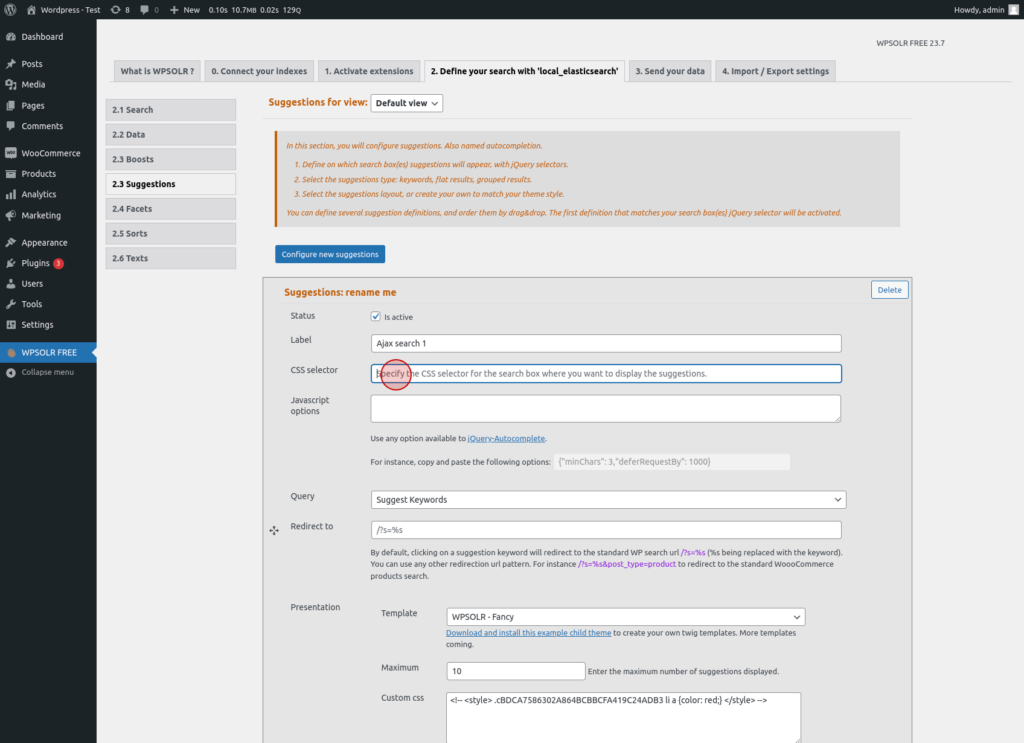The width and height of the screenshot is (1024, 743).
Task: Open the 2.3 Boosts section
Action: coord(170,159)
